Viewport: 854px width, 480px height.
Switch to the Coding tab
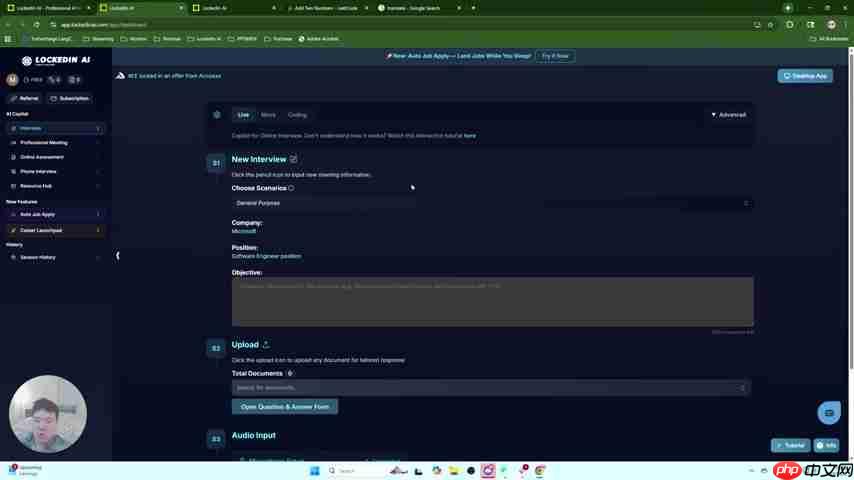tap(297, 115)
